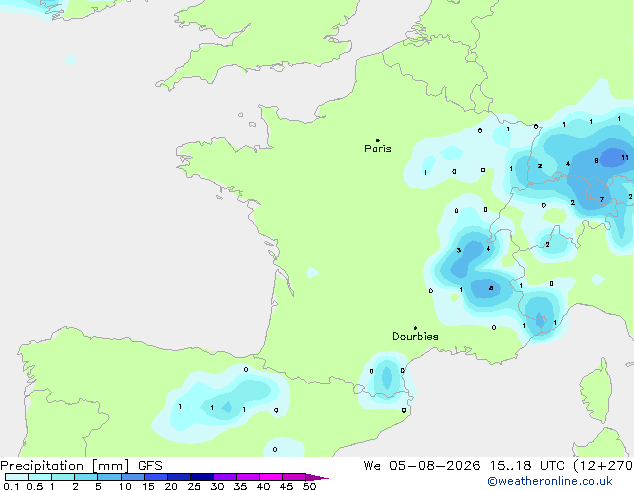Click the Dourbies location dot marker
This screenshot has height=490, width=634.
click(x=415, y=328)
